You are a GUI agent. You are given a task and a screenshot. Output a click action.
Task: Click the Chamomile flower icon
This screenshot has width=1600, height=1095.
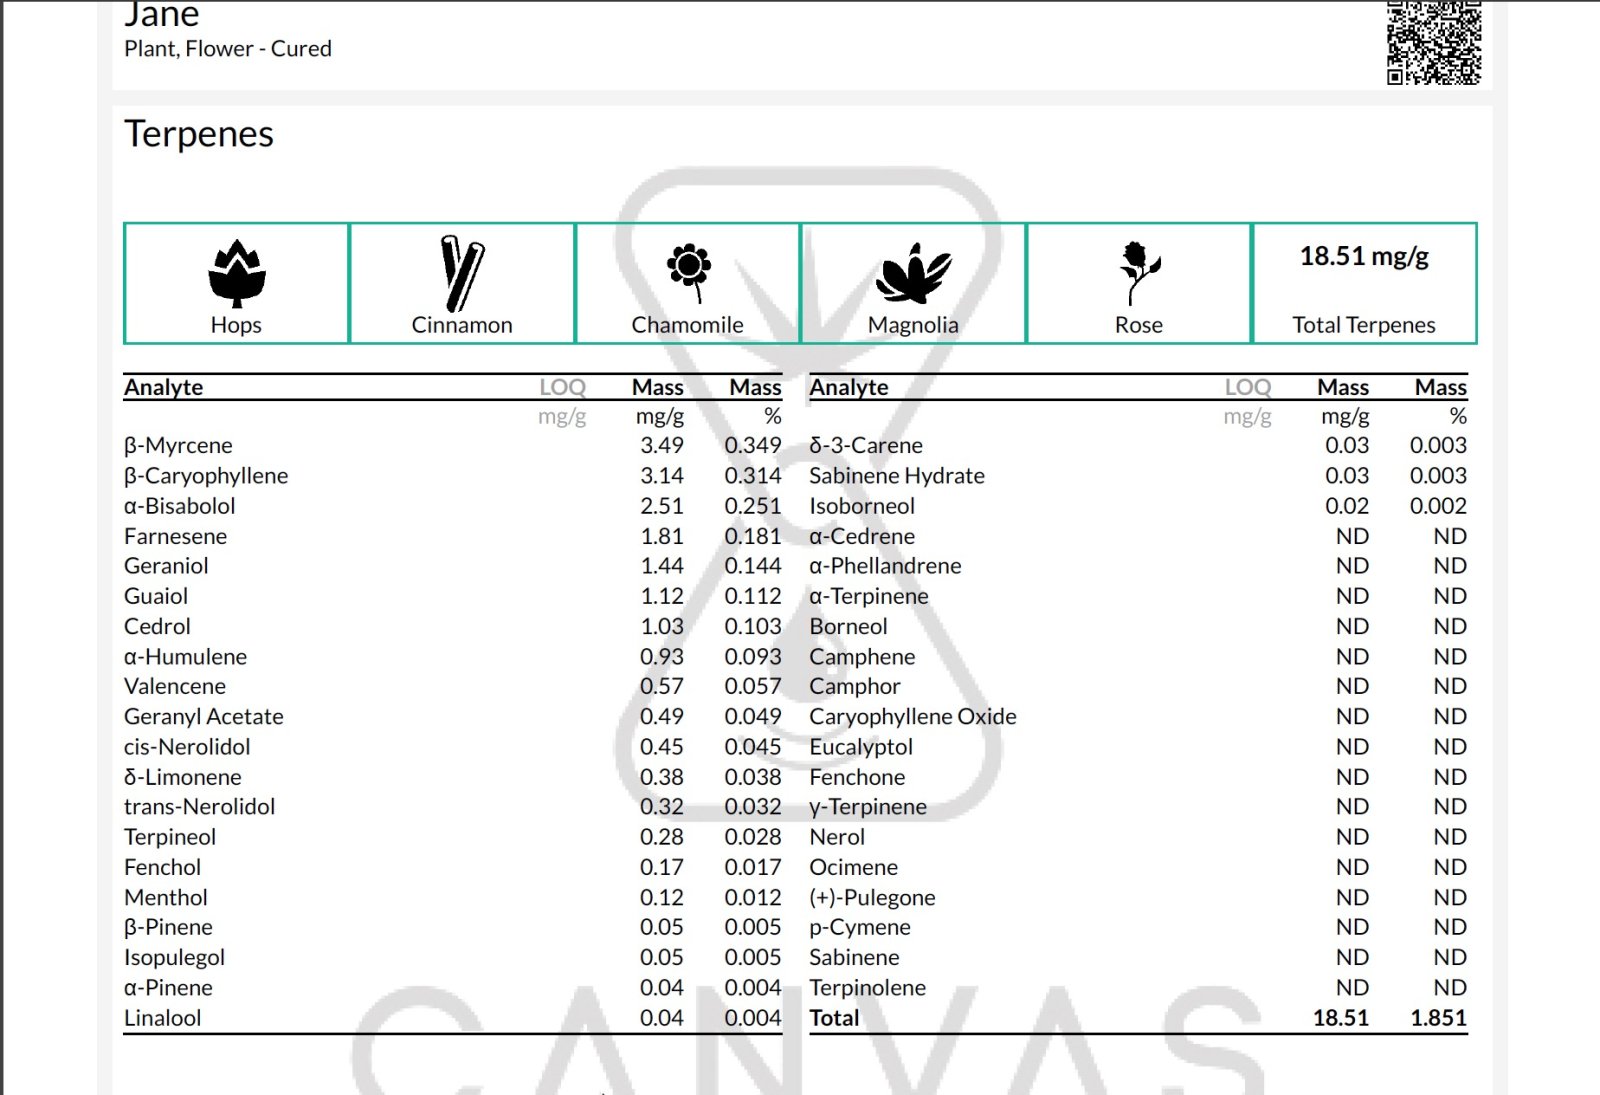point(689,272)
